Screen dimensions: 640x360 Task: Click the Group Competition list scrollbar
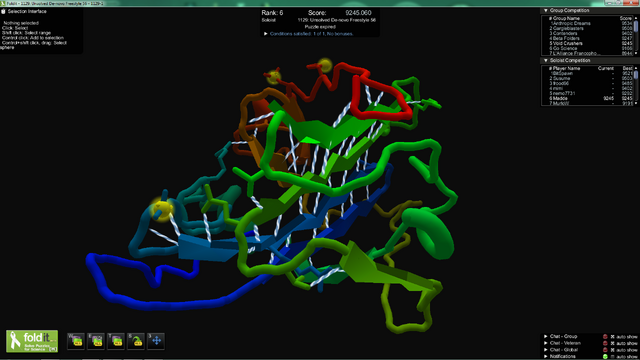point(636,36)
